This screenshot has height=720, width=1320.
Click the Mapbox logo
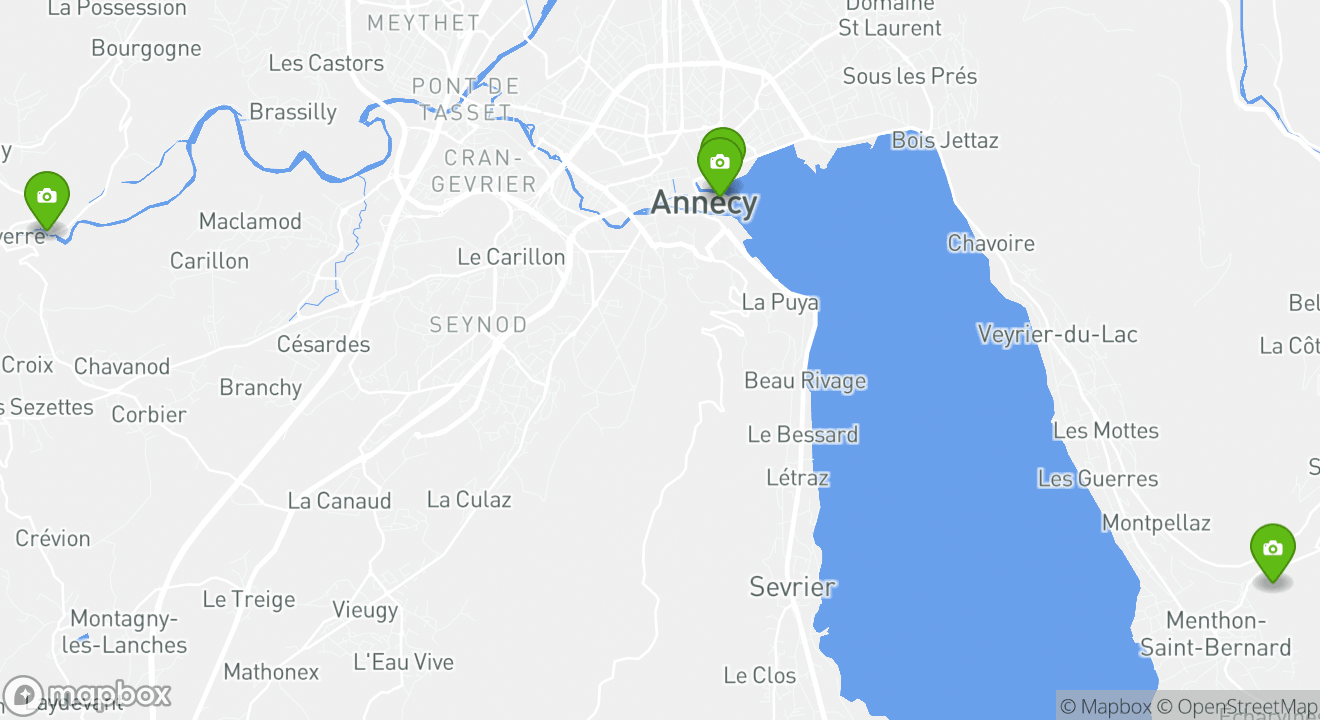88,695
